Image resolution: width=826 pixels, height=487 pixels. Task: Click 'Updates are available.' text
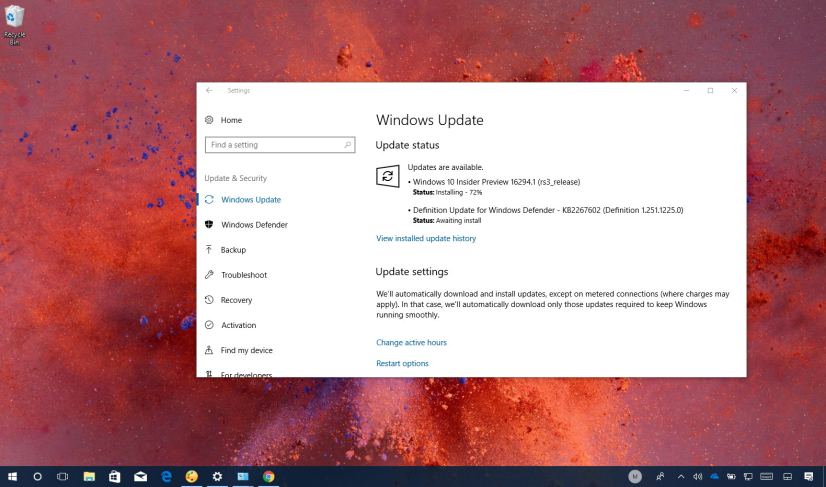click(x=445, y=167)
